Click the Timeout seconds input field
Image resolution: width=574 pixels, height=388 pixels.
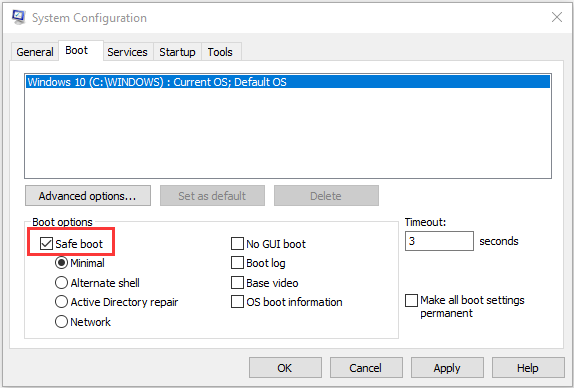click(x=439, y=241)
